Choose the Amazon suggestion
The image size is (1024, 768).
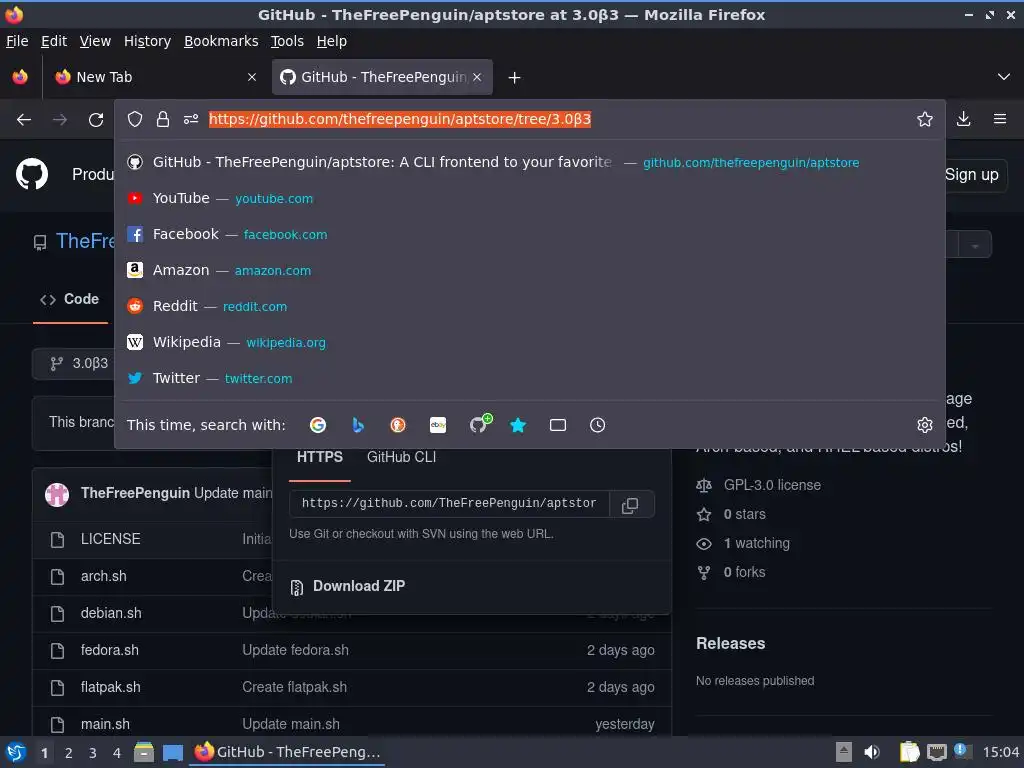click(x=530, y=270)
